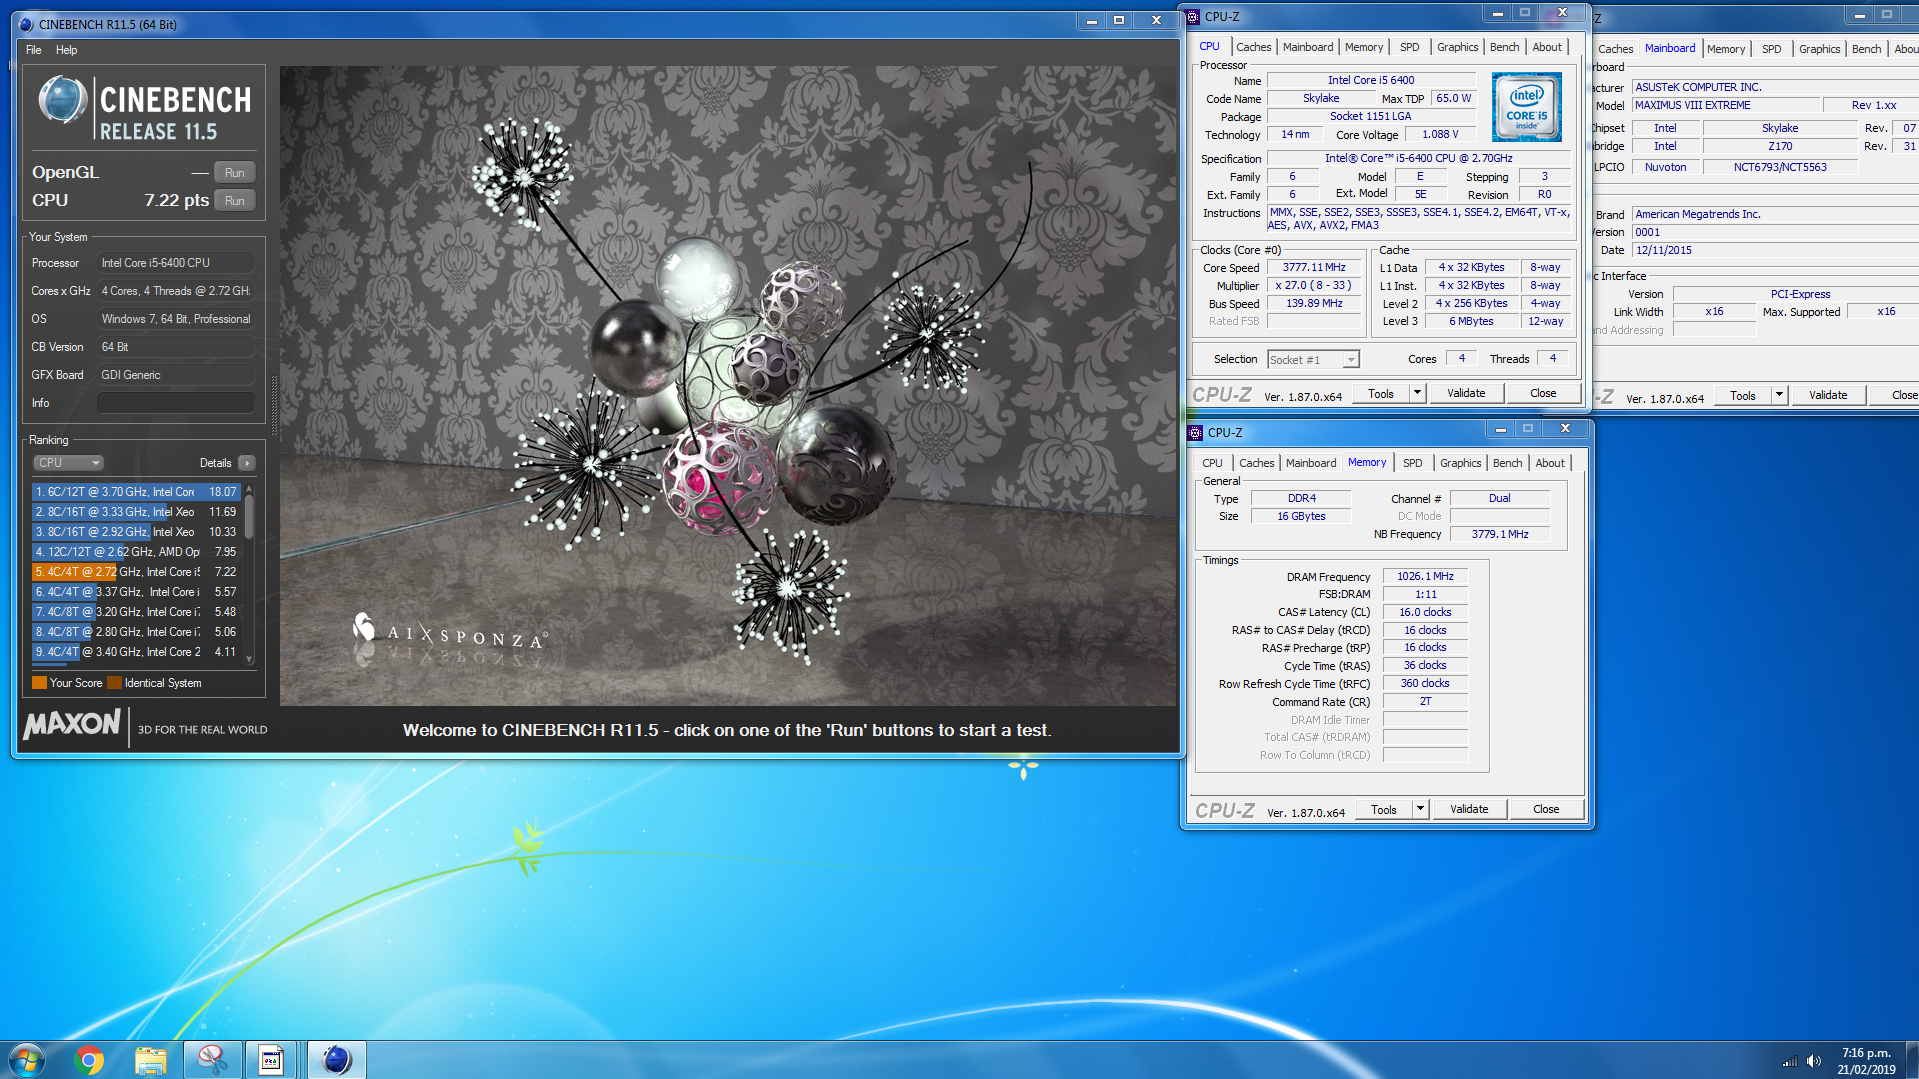Open the Socket #1 selection dropdown
Image resolution: width=1919 pixels, height=1079 pixels.
1313,360
